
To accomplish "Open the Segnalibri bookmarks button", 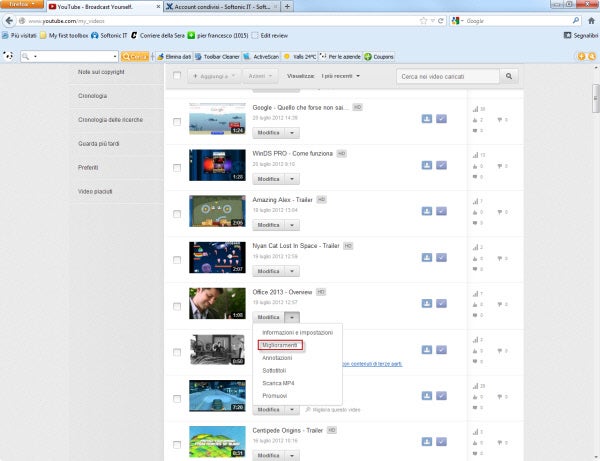I will pos(581,35).
